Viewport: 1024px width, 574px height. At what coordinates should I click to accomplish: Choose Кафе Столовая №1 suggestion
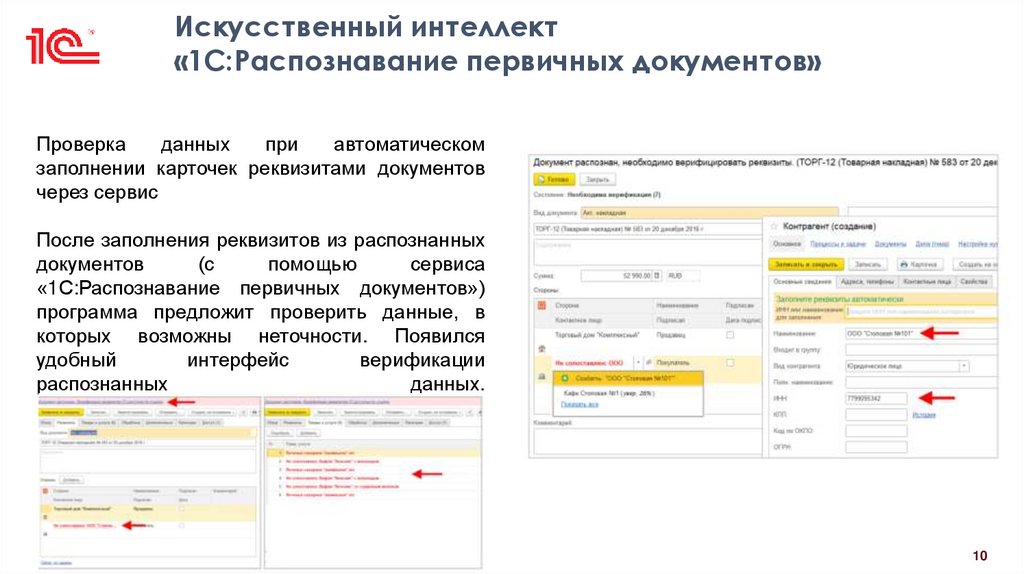609,393
